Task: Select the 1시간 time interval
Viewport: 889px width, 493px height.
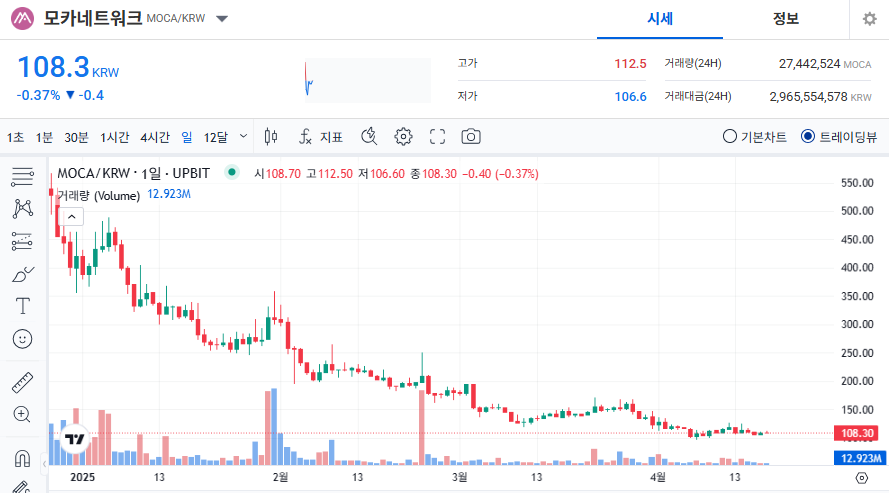Action: [x=115, y=137]
